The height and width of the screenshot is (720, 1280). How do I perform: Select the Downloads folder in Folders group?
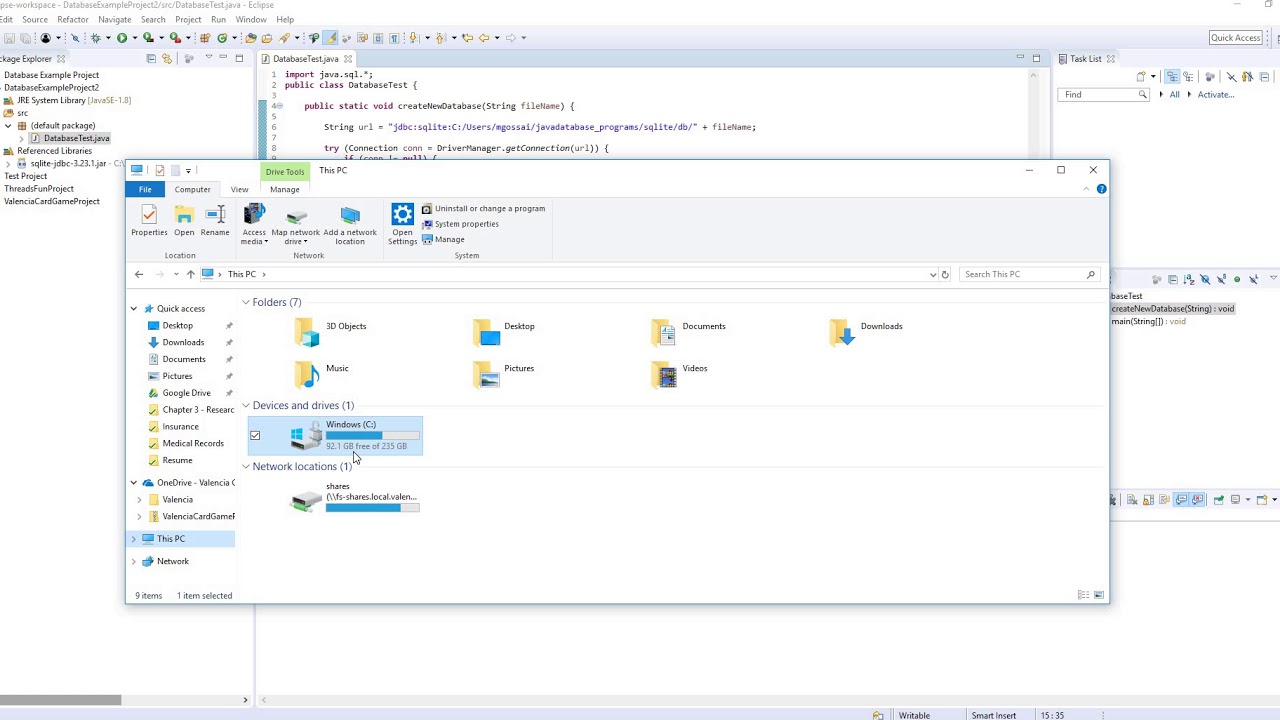click(x=866, y=331)
